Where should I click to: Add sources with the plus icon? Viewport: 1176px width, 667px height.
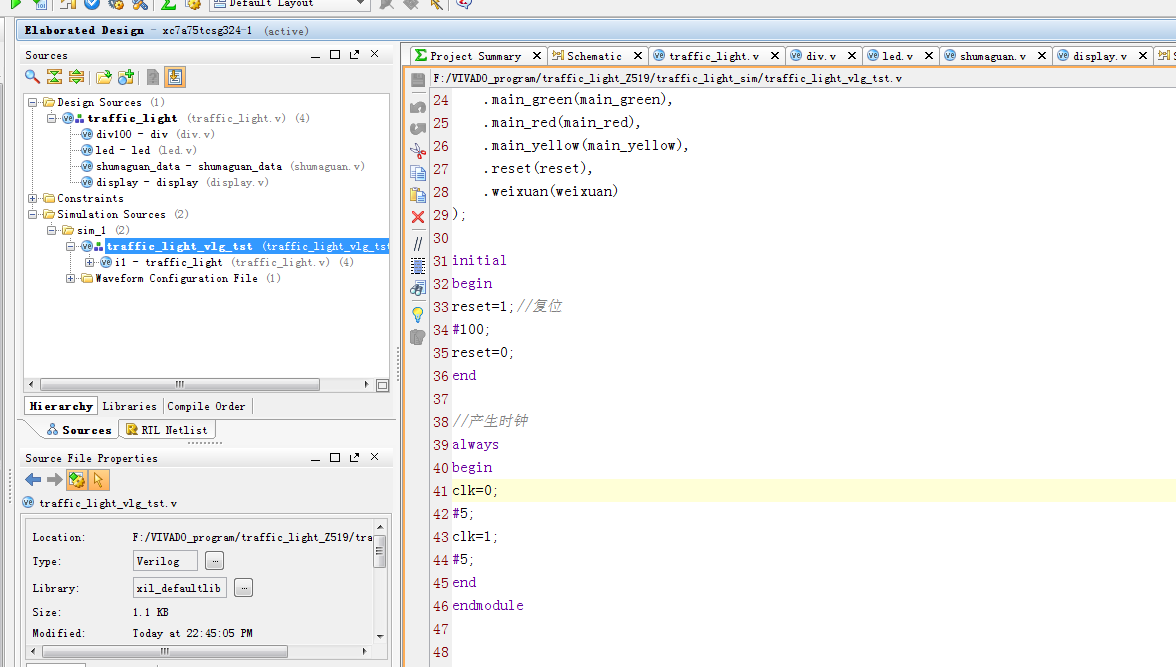pyautogui.click(x=126, y=77)
